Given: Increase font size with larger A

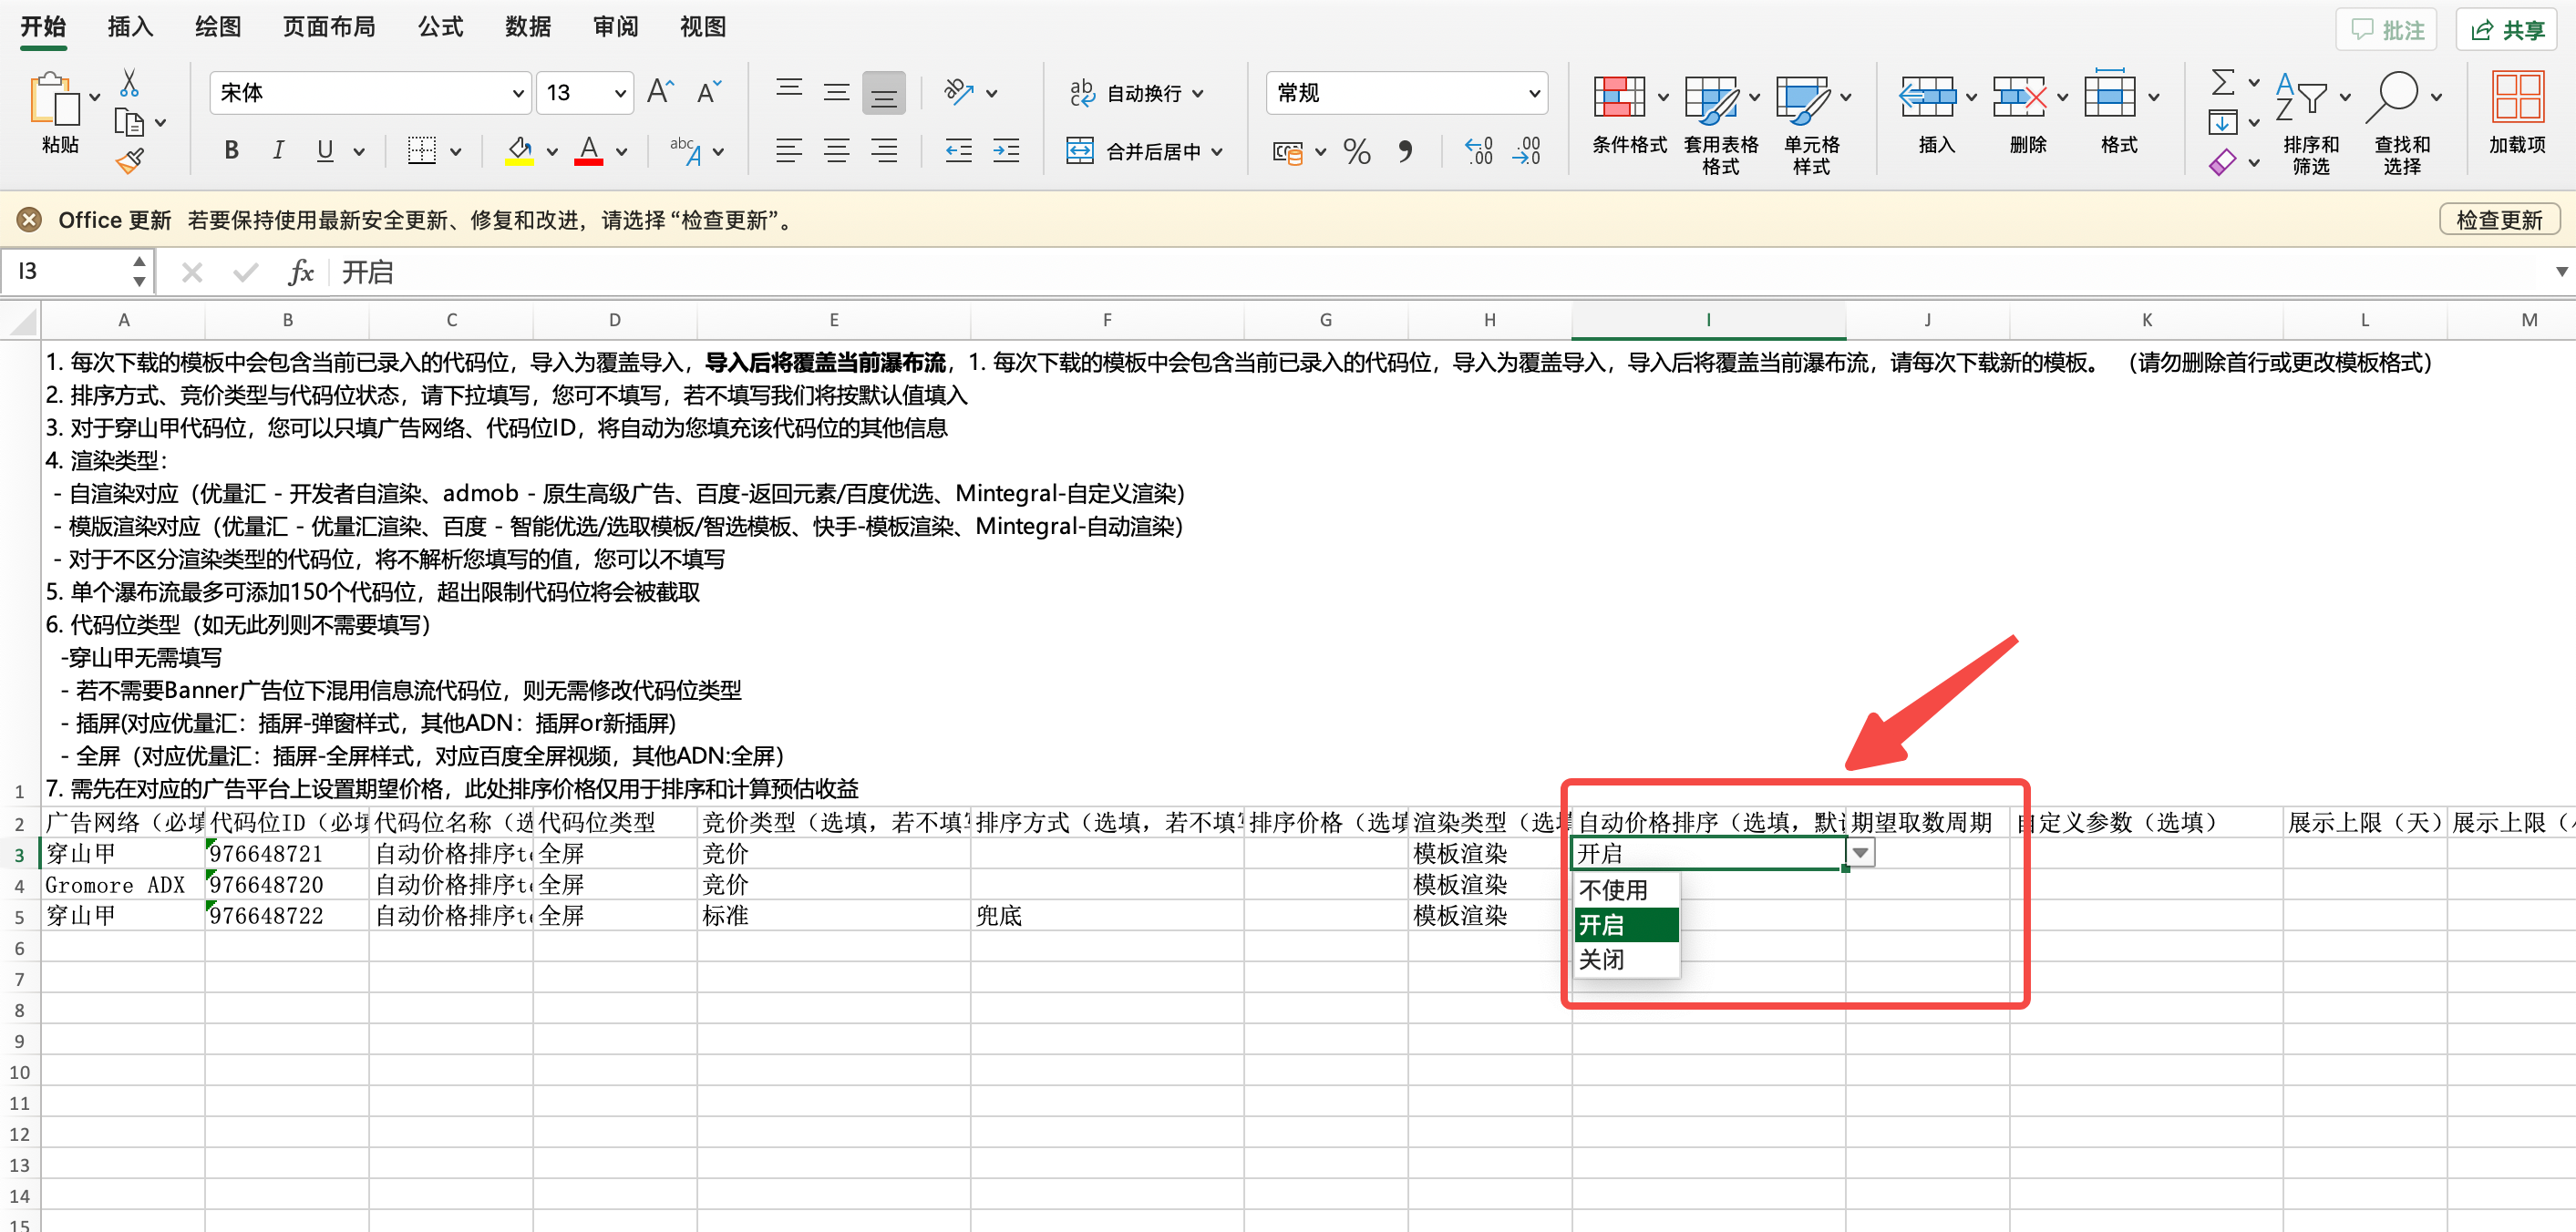Looking at the screenshot, I should pyautogui.click(x=660, y=92).
